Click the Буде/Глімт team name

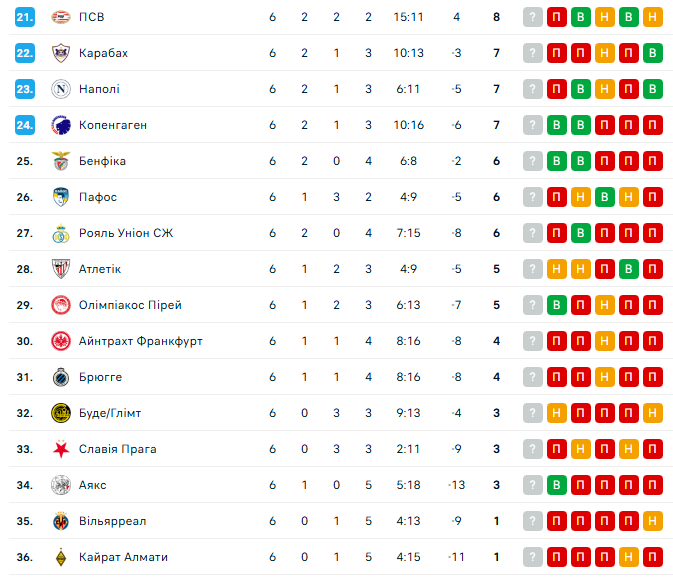click(x=111, y=413)
